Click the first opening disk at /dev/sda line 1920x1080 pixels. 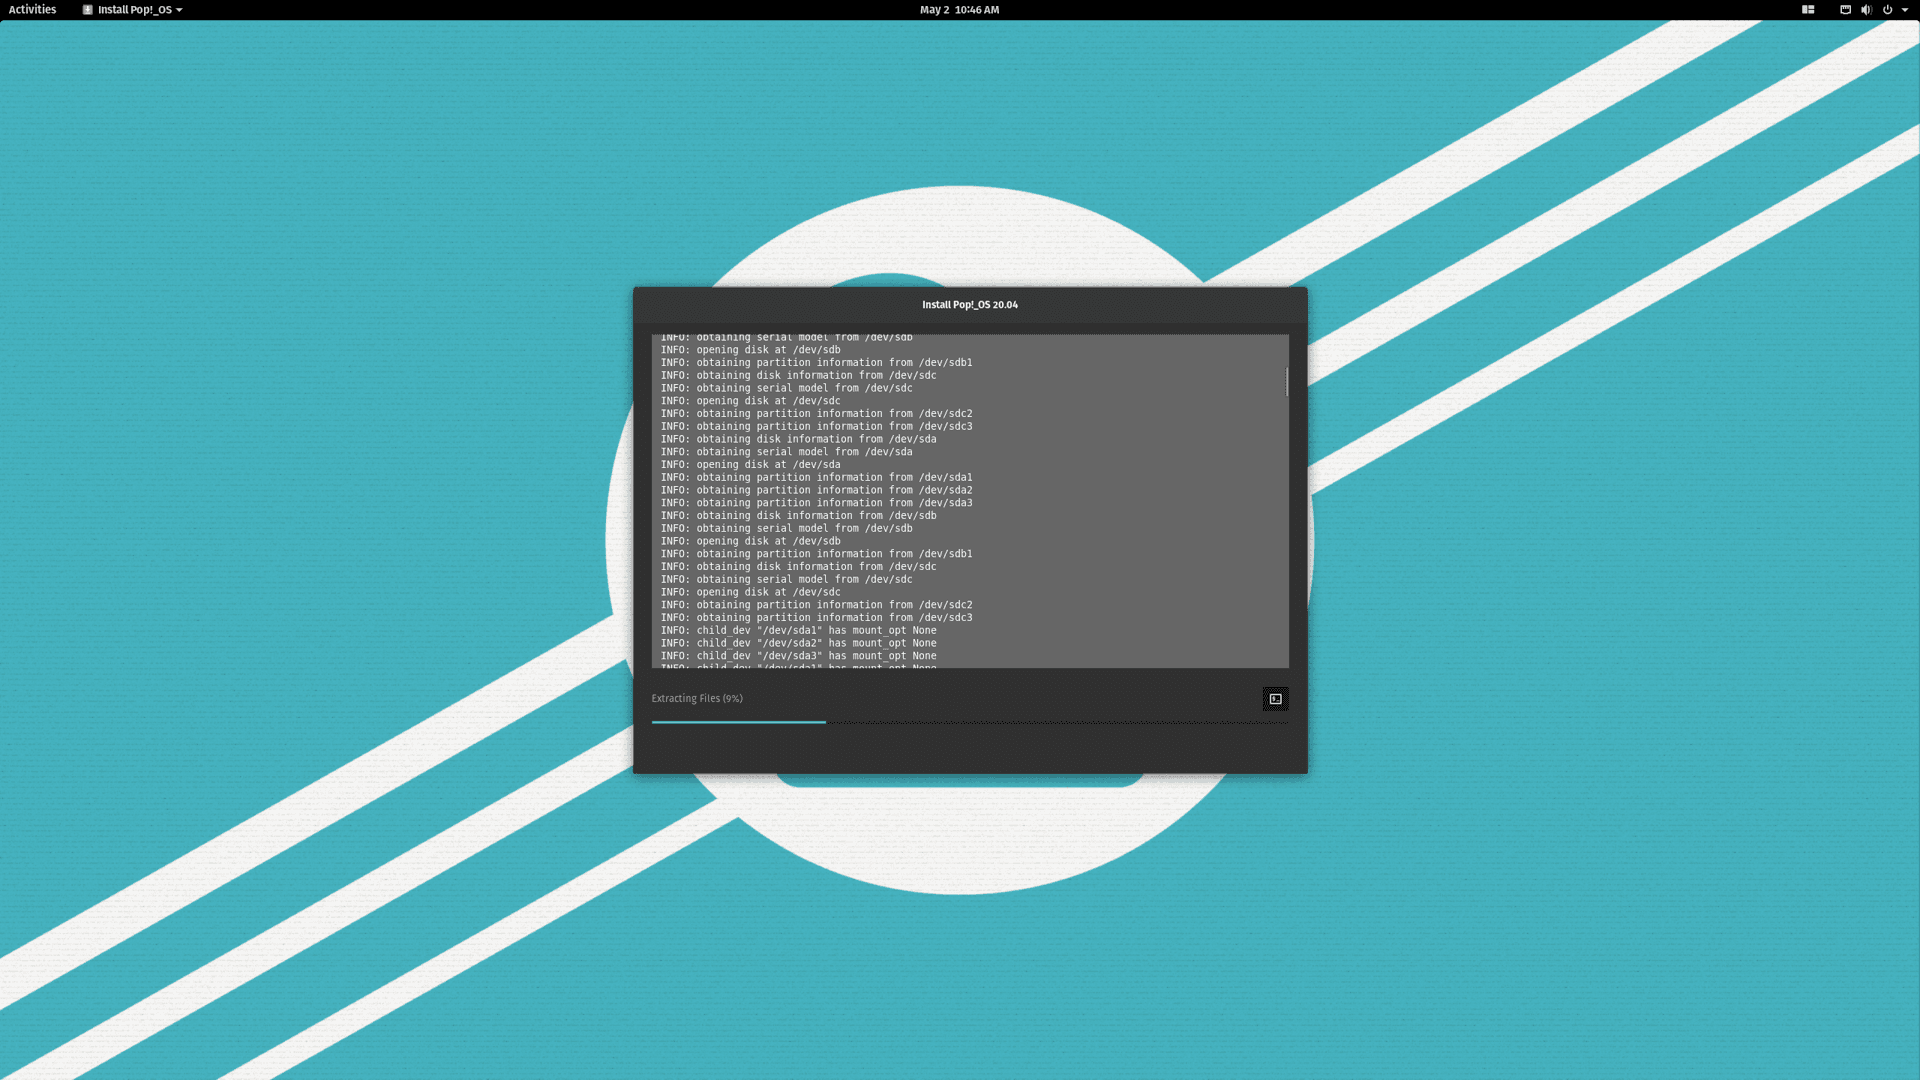(750, 465)
